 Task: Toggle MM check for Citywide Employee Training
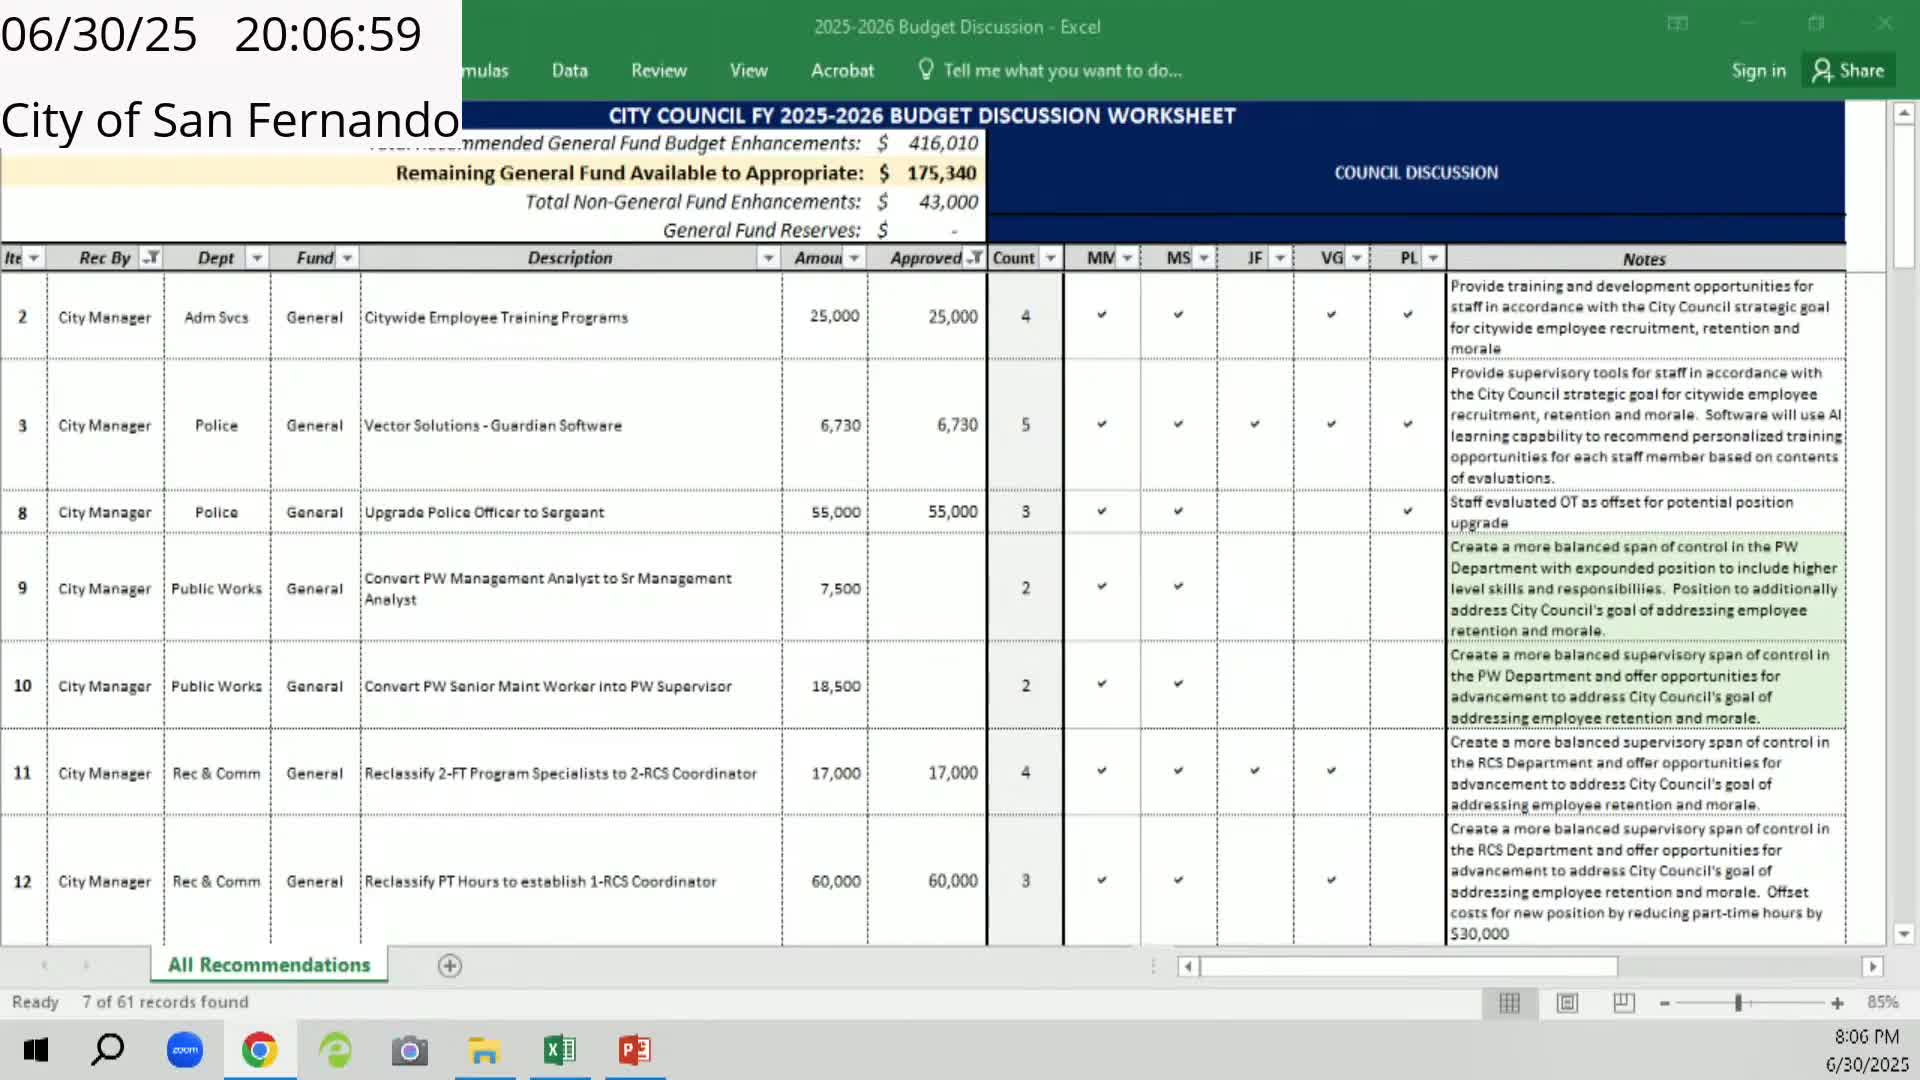point(1102,315)
